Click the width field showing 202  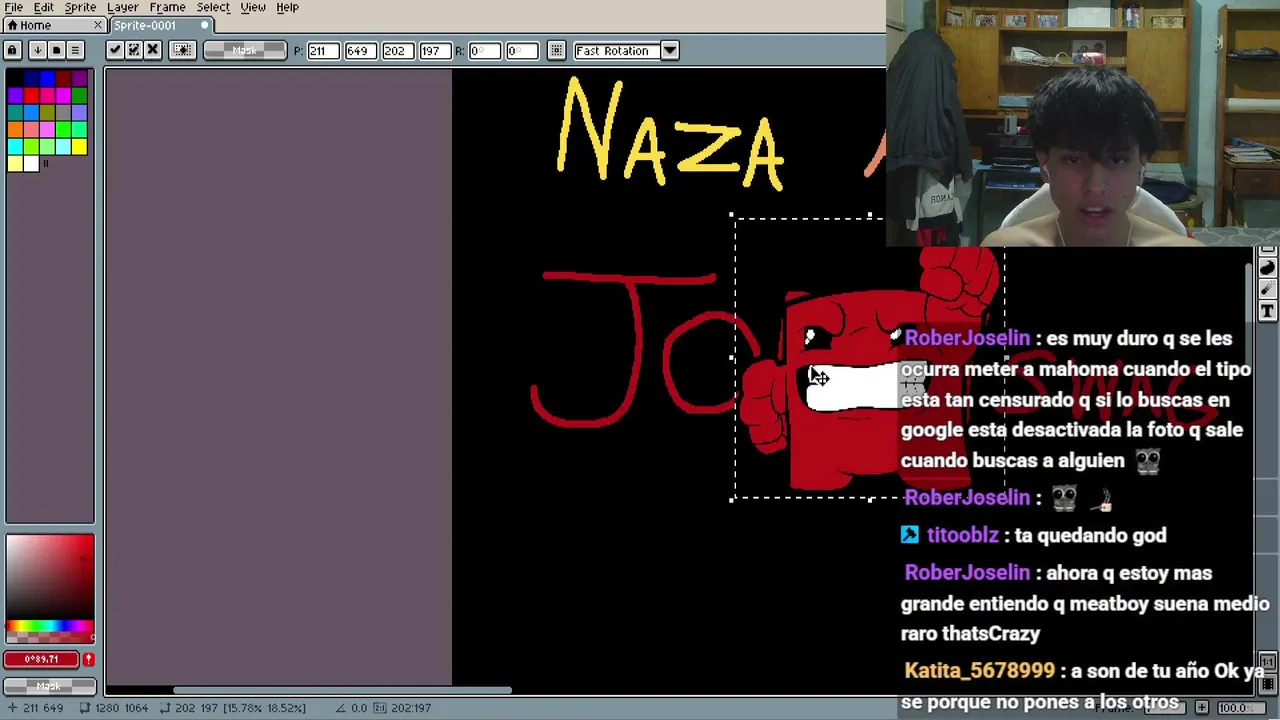pos(396,51)
